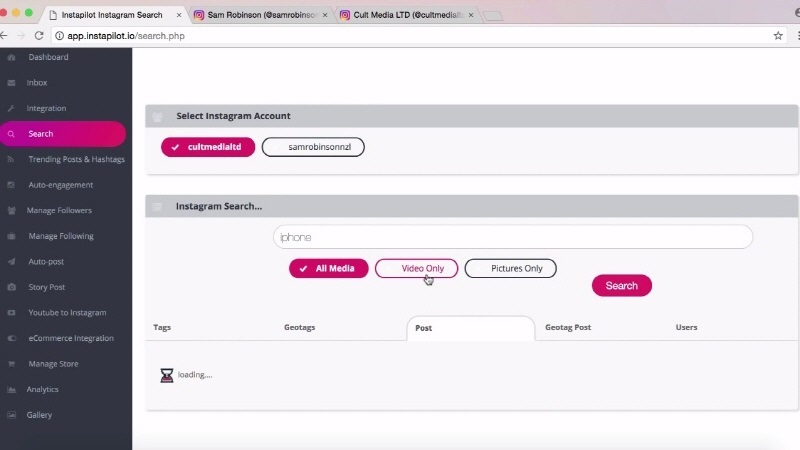Select the cultmedialtd account toggle
This screenshot has height=450, width=800.
click(208, 147)
